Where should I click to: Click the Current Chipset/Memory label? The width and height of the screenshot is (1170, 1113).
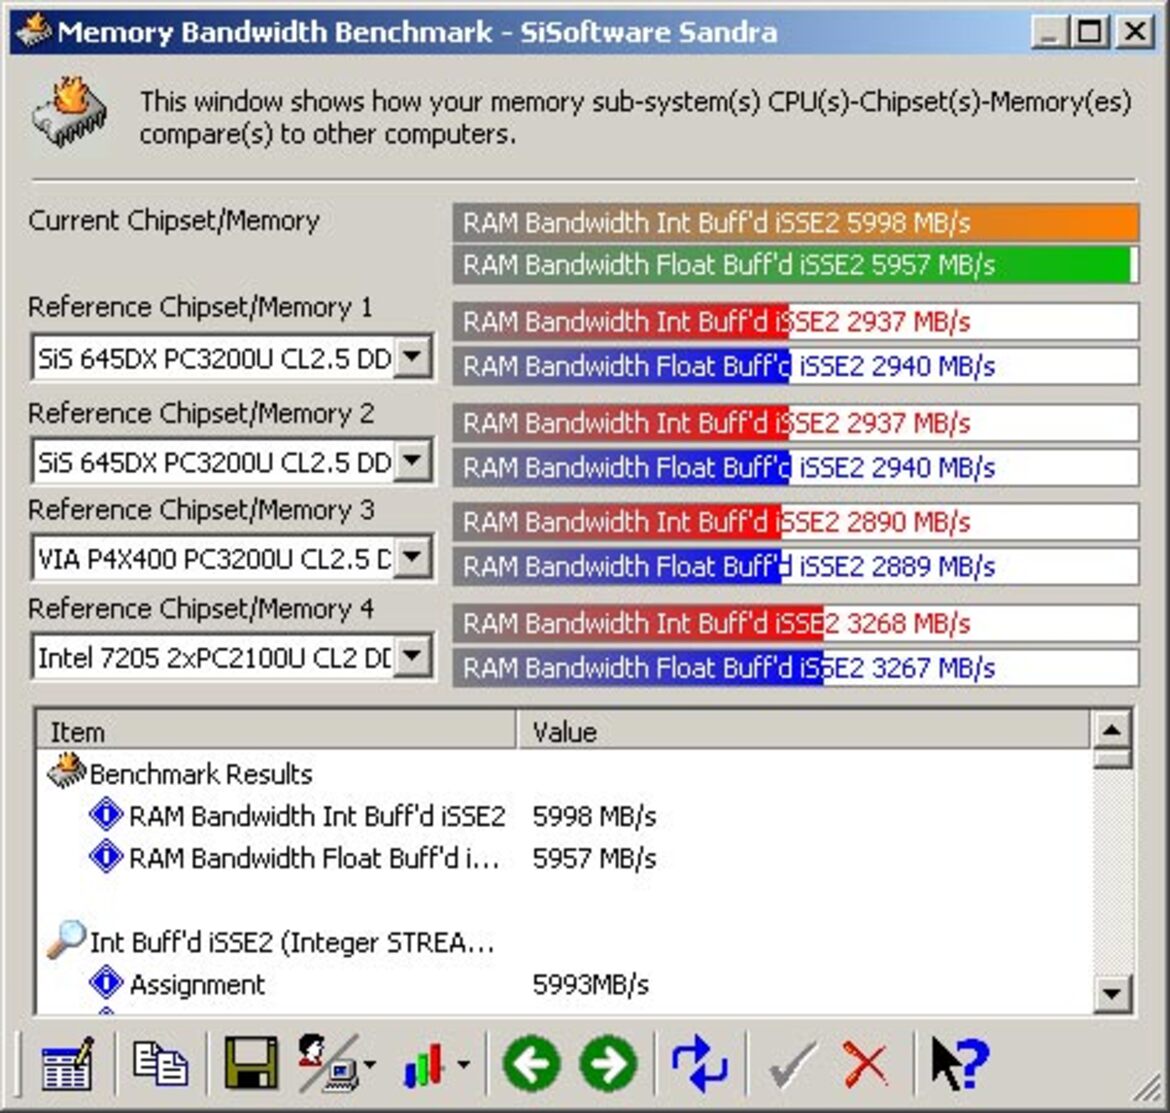(174, 221)
